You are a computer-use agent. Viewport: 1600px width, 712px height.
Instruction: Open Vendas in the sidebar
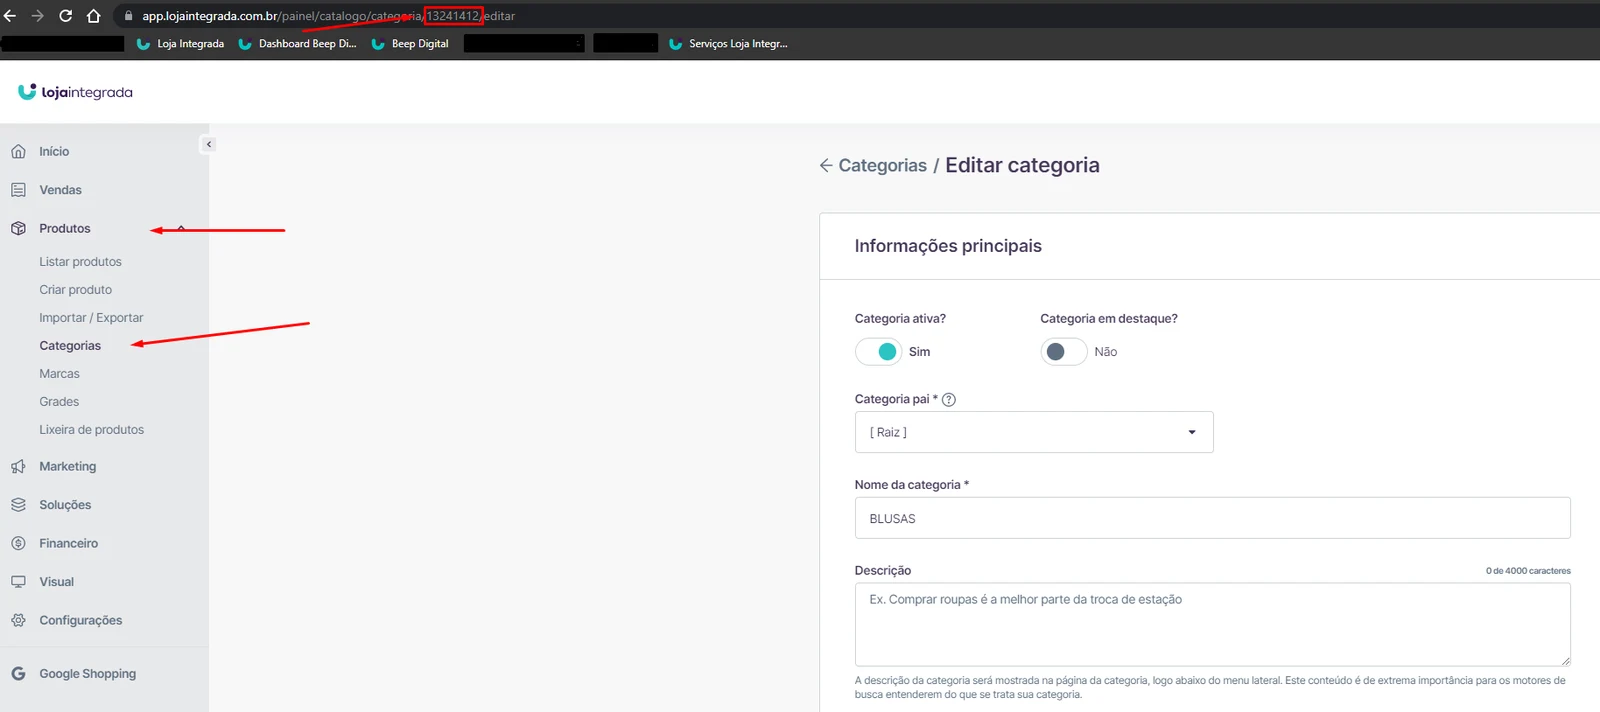[x=60, y=190]
